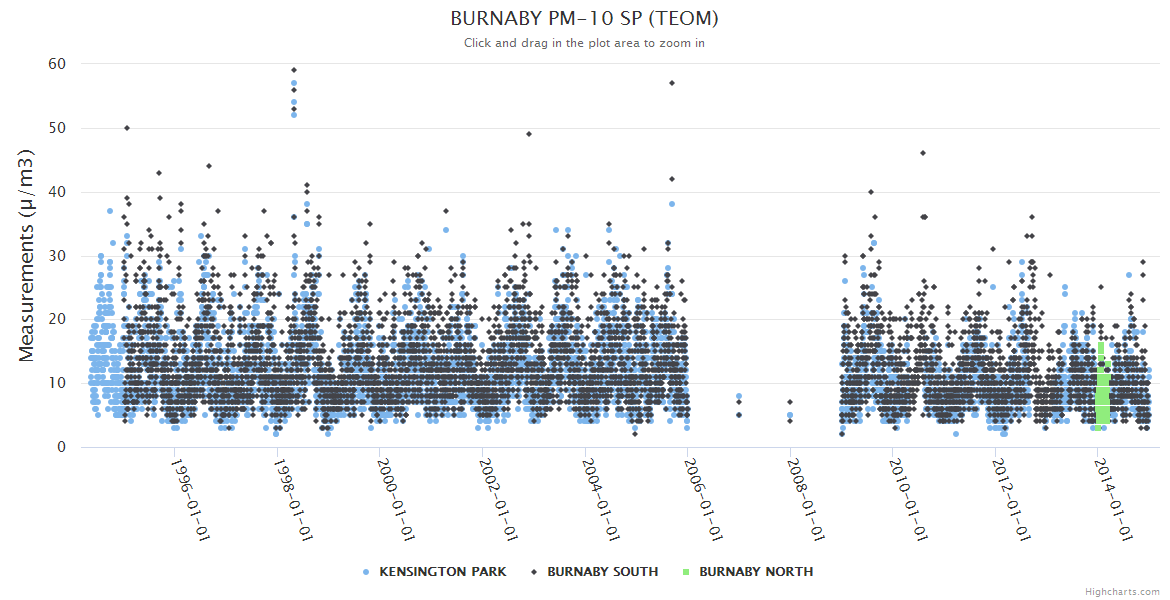Select the Burnaby South point at 57 in 2005
Image resolution: width=1170 pixels, height=600 pixels.
pyautogui.click(x=672, y=83)
